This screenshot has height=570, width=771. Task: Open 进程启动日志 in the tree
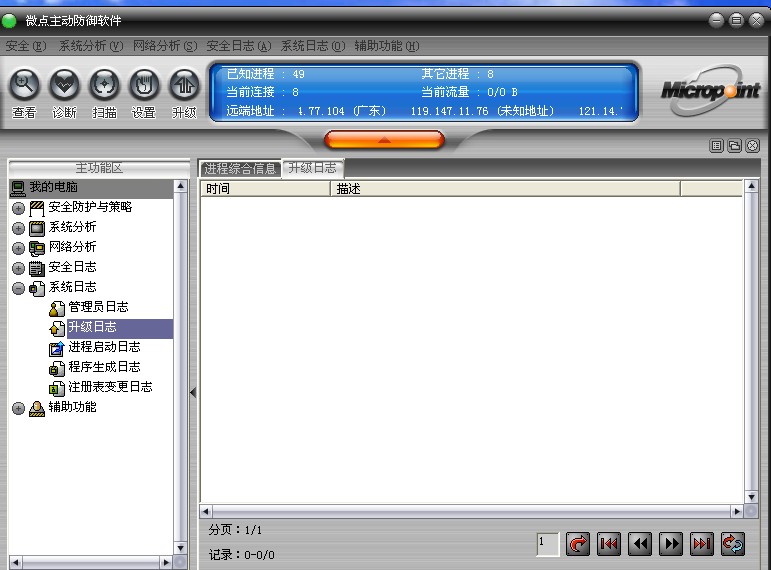click(x=104, y=347)
